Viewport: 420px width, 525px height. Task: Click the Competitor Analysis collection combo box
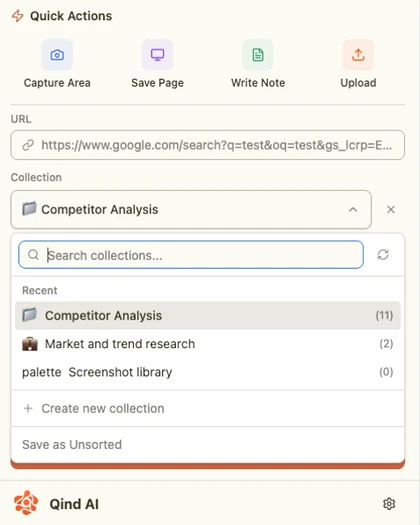point(191,210)
